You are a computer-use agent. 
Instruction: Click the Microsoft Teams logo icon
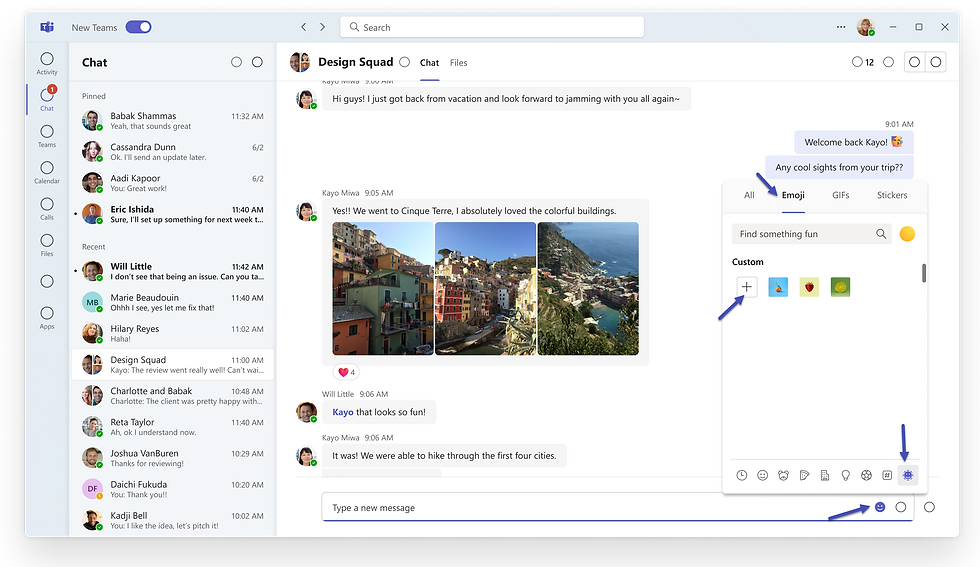tap(47, 27)
